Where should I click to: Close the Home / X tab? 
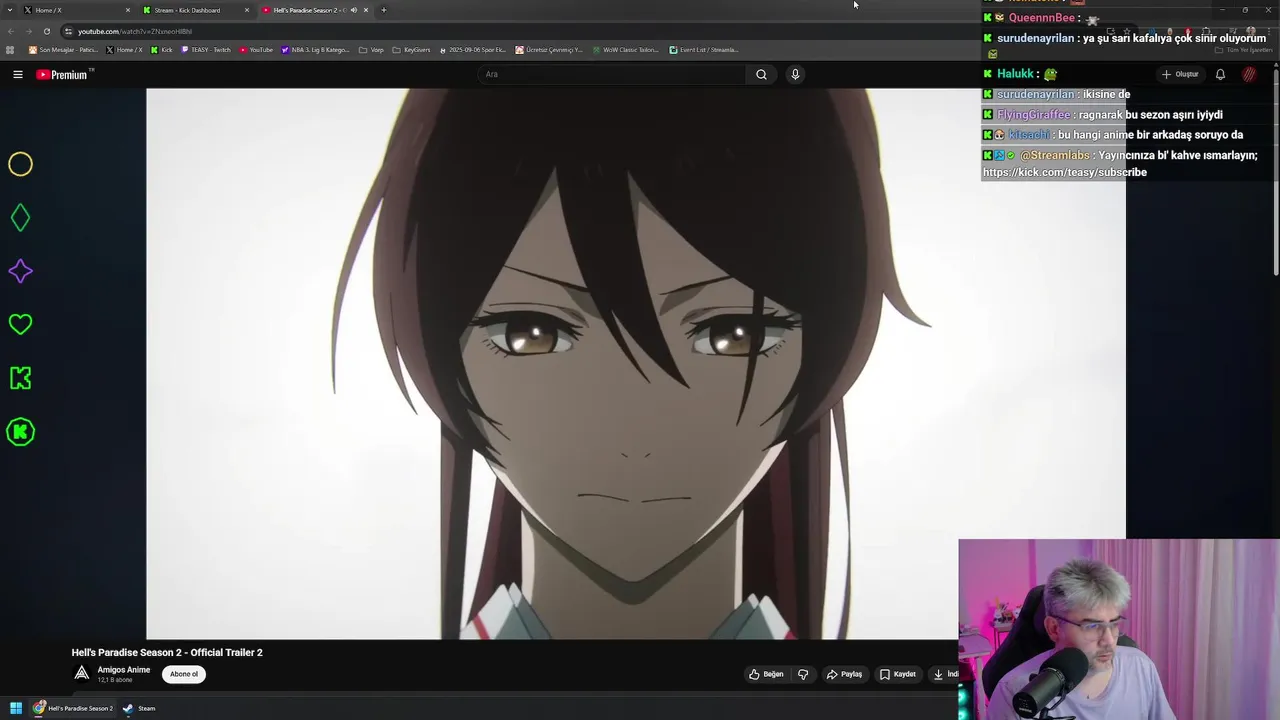coord(128,10)
